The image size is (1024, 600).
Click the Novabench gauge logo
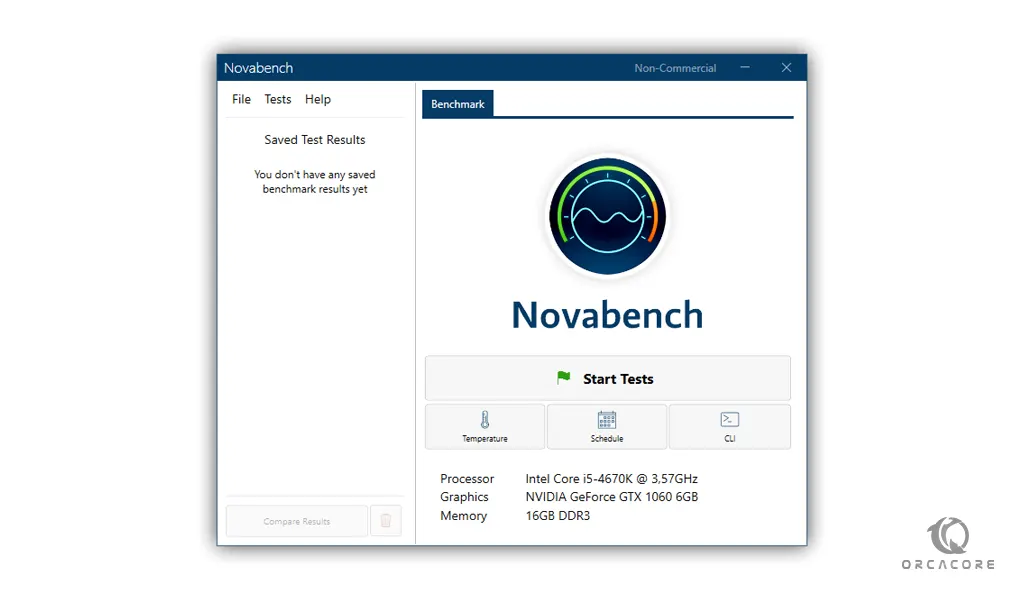tap(607, 216)
